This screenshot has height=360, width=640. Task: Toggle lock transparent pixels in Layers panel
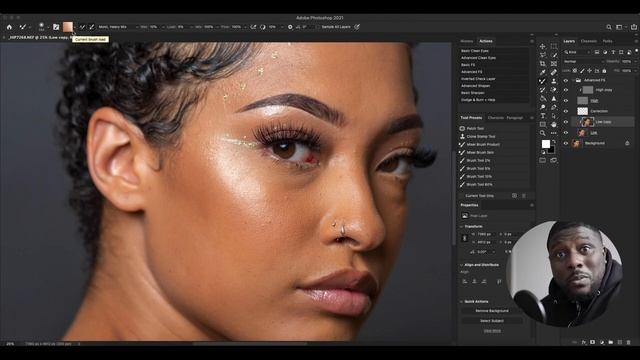tap(575, 71)
